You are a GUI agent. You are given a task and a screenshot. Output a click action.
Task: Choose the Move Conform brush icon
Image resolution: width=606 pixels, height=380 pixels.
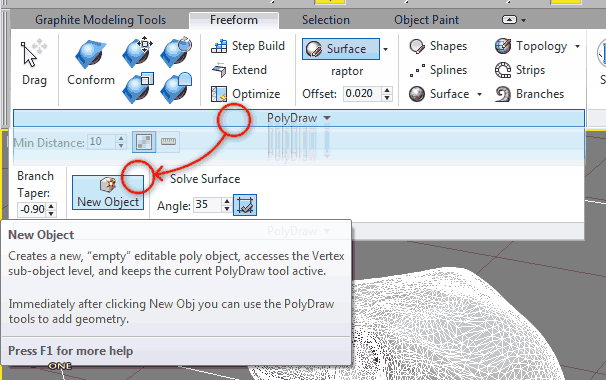(x=137, y=52)
